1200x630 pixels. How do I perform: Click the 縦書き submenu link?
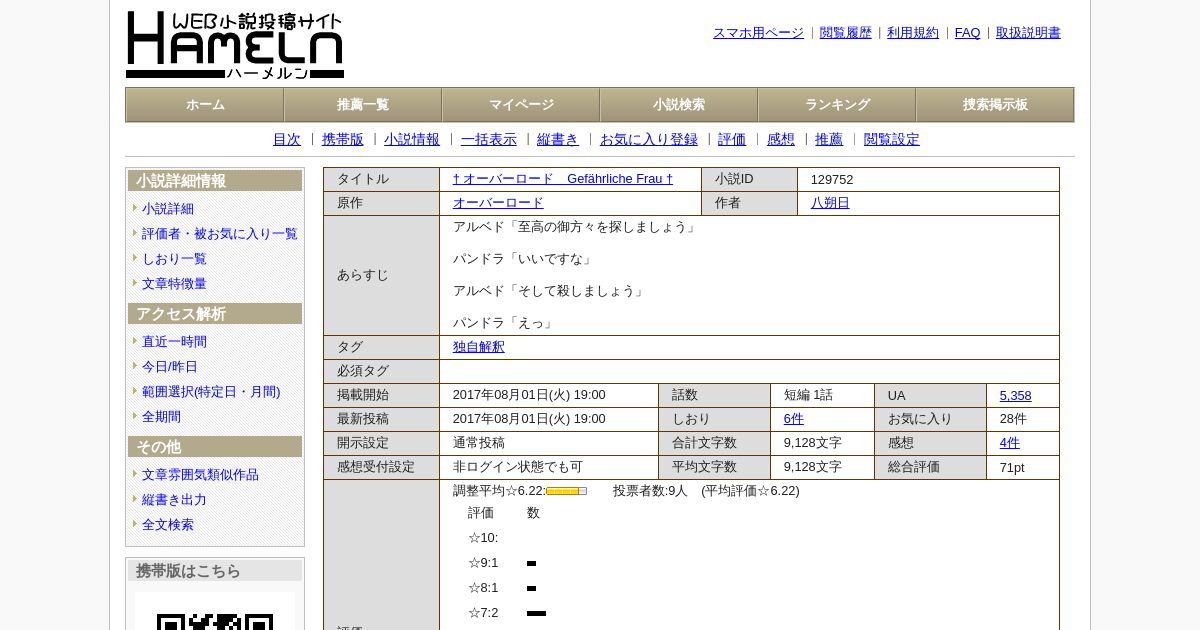pos(558,140)
